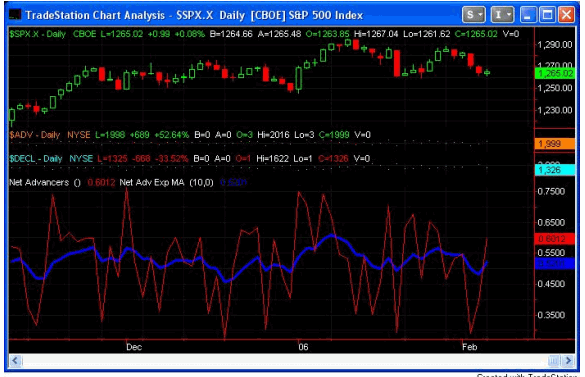Click the red 0.6012 Net Advancers marker
The width and height of the screenshot is (585, 377).
coord(555,239)
